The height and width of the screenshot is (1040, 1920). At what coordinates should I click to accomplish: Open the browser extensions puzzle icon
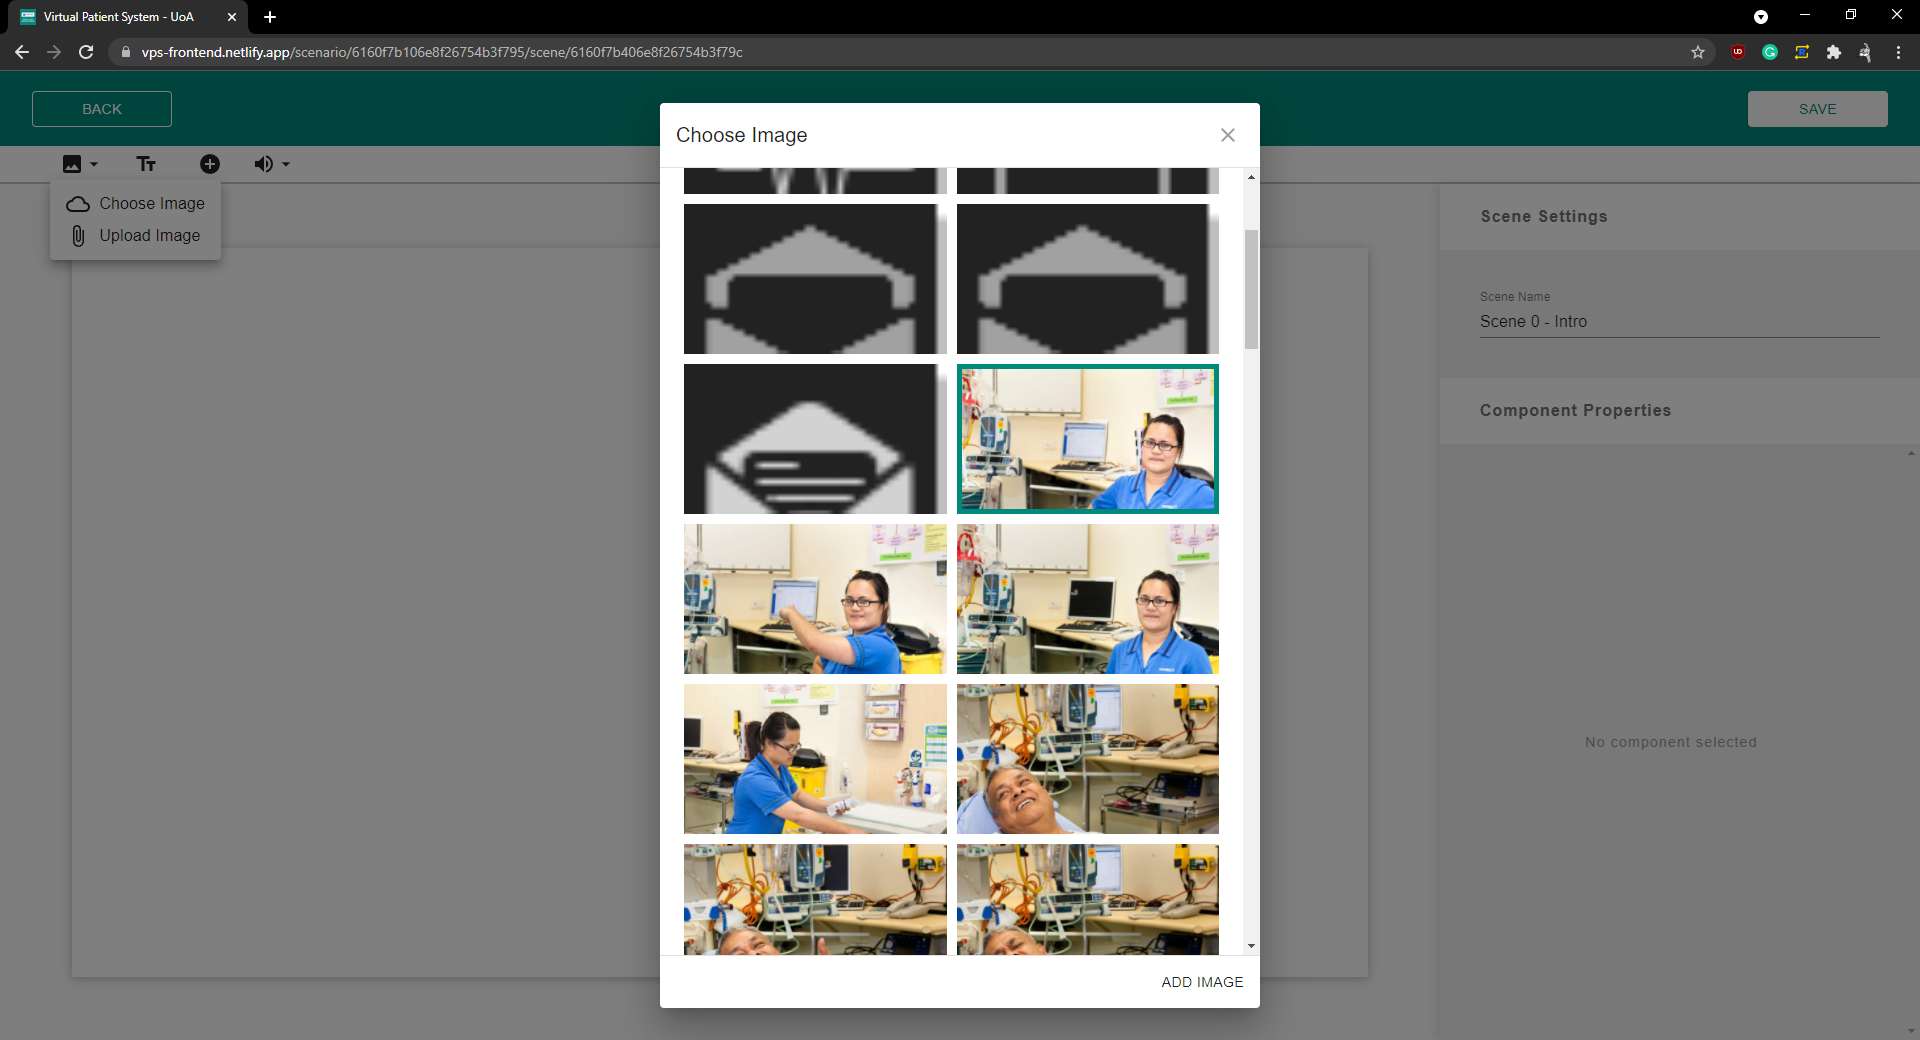point(1835,52)
